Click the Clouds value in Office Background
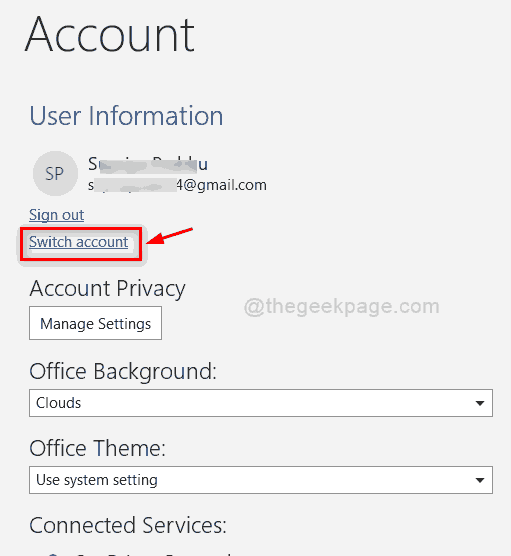This screenshot has width=511, height=556. click(59, 403)
